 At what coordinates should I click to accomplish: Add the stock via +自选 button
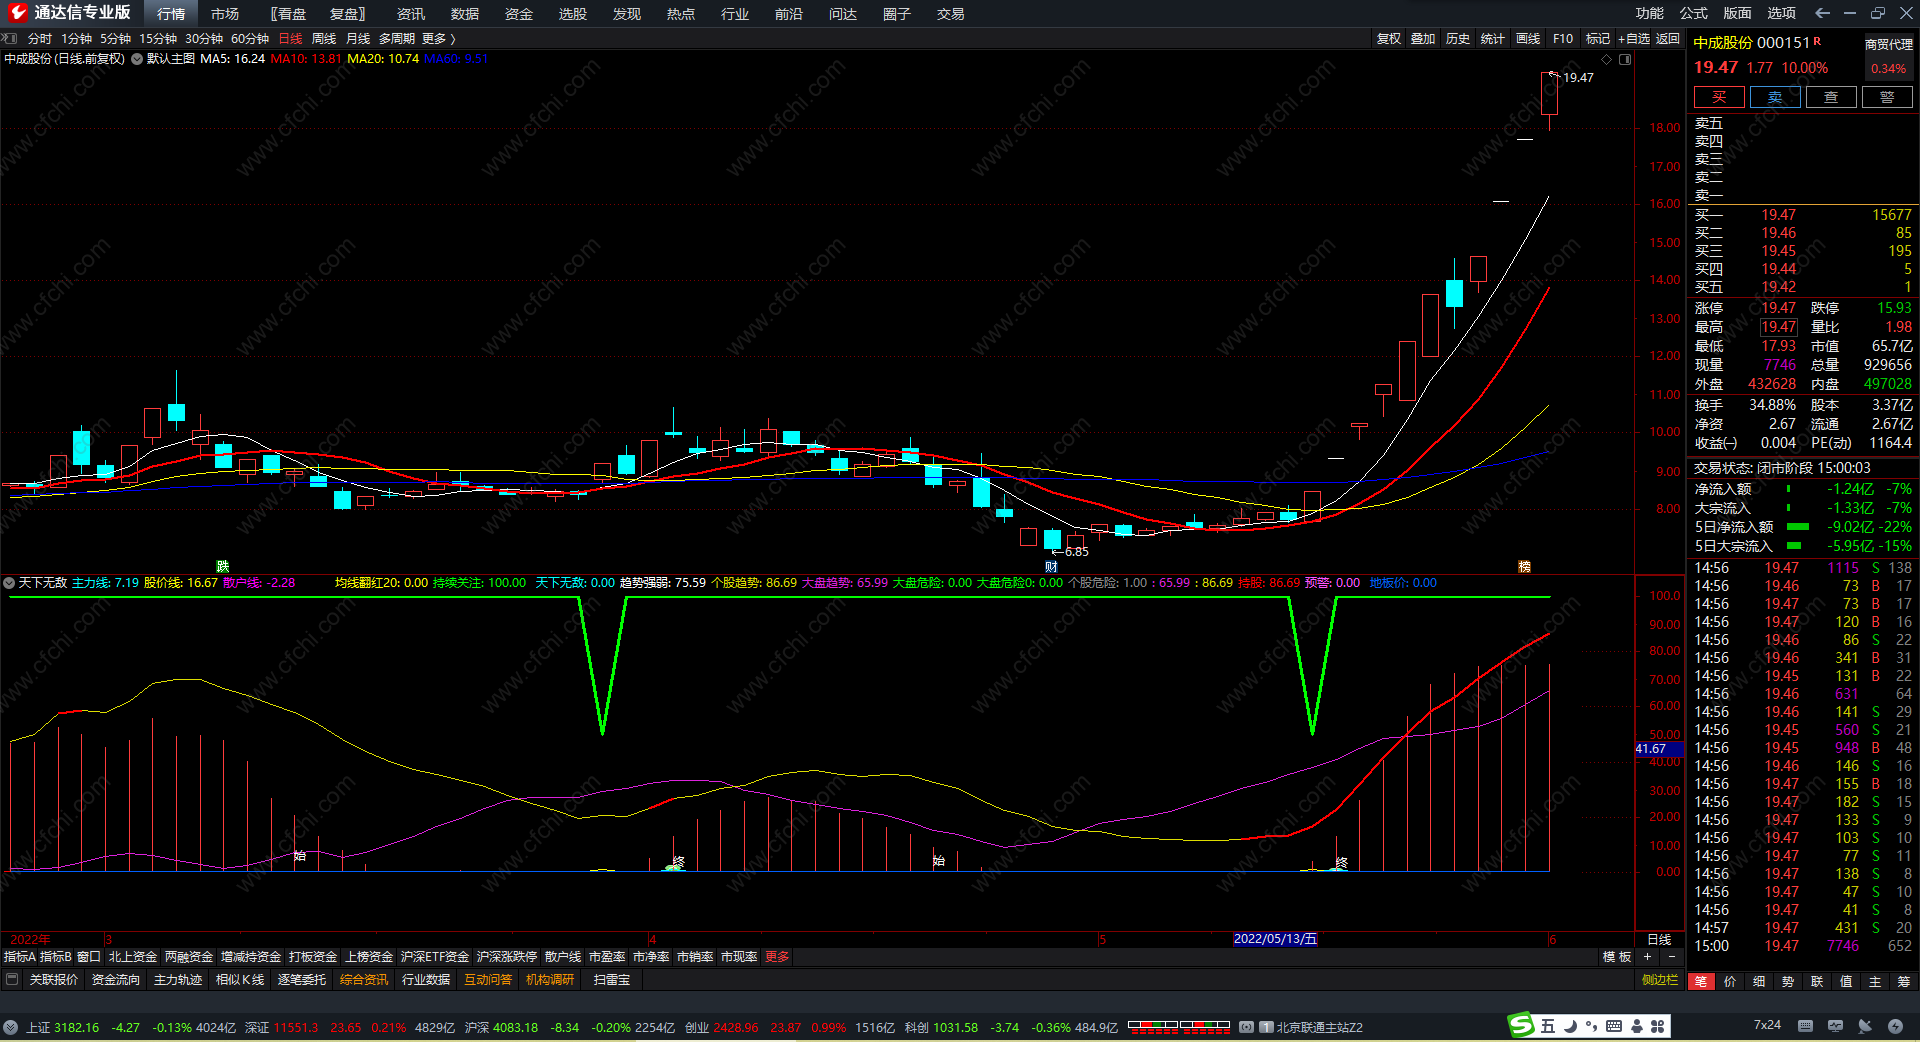pyautogui.click(x=1634, y=38)
